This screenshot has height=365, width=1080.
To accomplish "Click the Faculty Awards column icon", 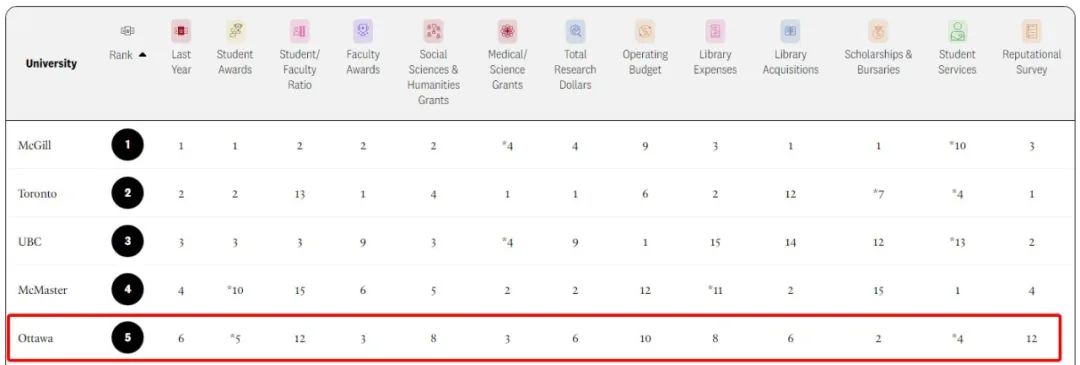I will [x=363, y=31].
